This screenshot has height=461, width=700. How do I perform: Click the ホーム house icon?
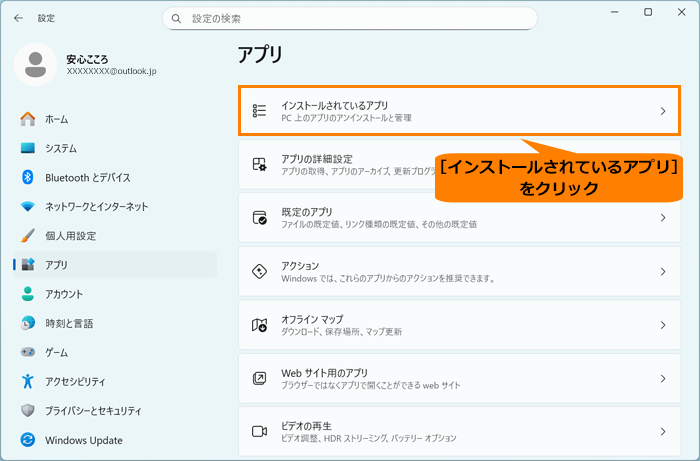(x=28, y=119)
